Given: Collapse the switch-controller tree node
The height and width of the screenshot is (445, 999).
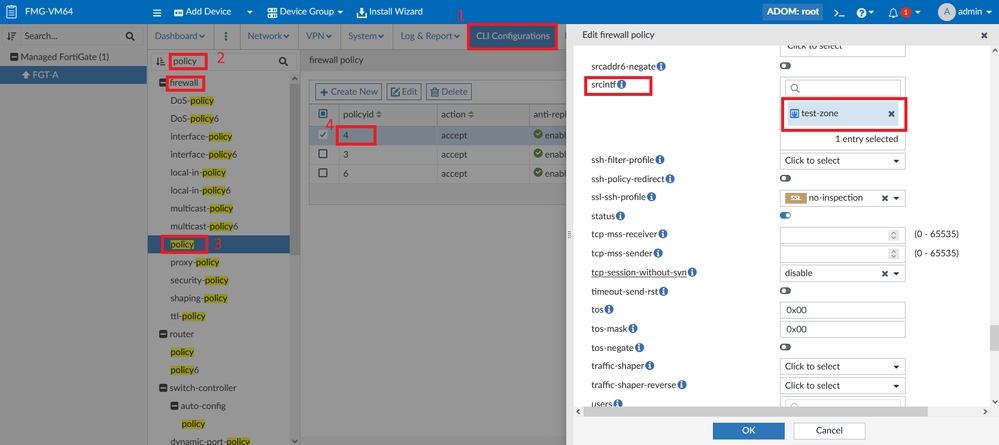Looking at the screenshot, I should (x=162, y=388).
